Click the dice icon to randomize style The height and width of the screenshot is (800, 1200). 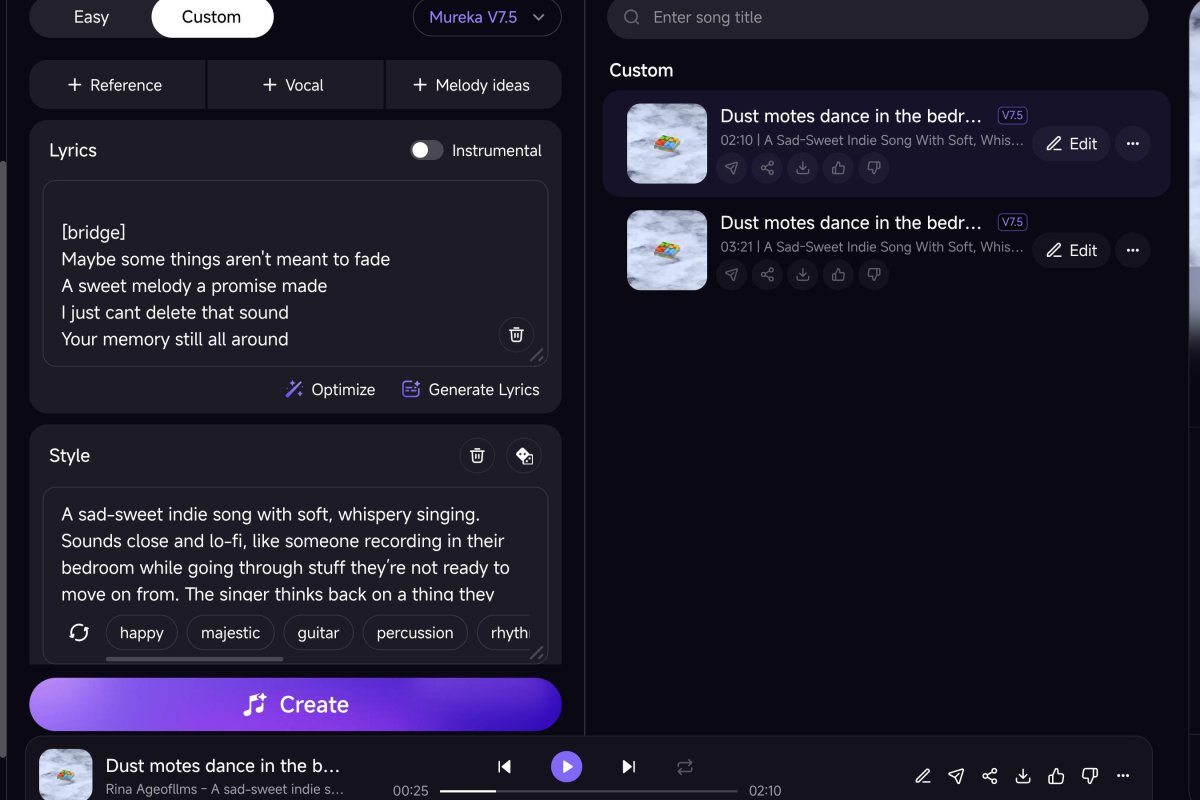pos(524,455)
